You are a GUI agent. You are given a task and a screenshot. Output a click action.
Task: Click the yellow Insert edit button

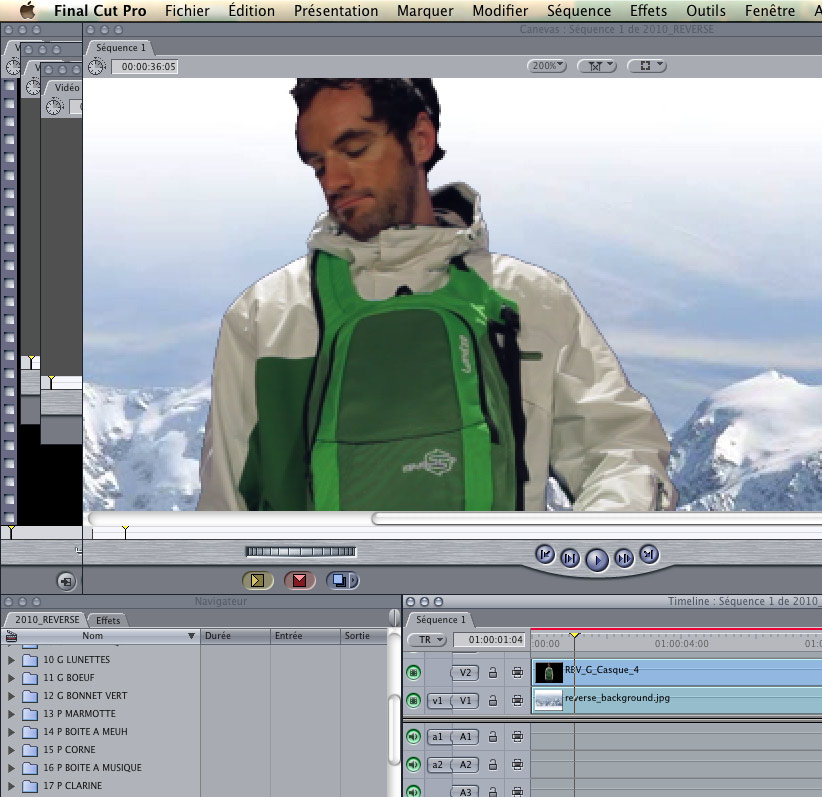coord(257,580)
